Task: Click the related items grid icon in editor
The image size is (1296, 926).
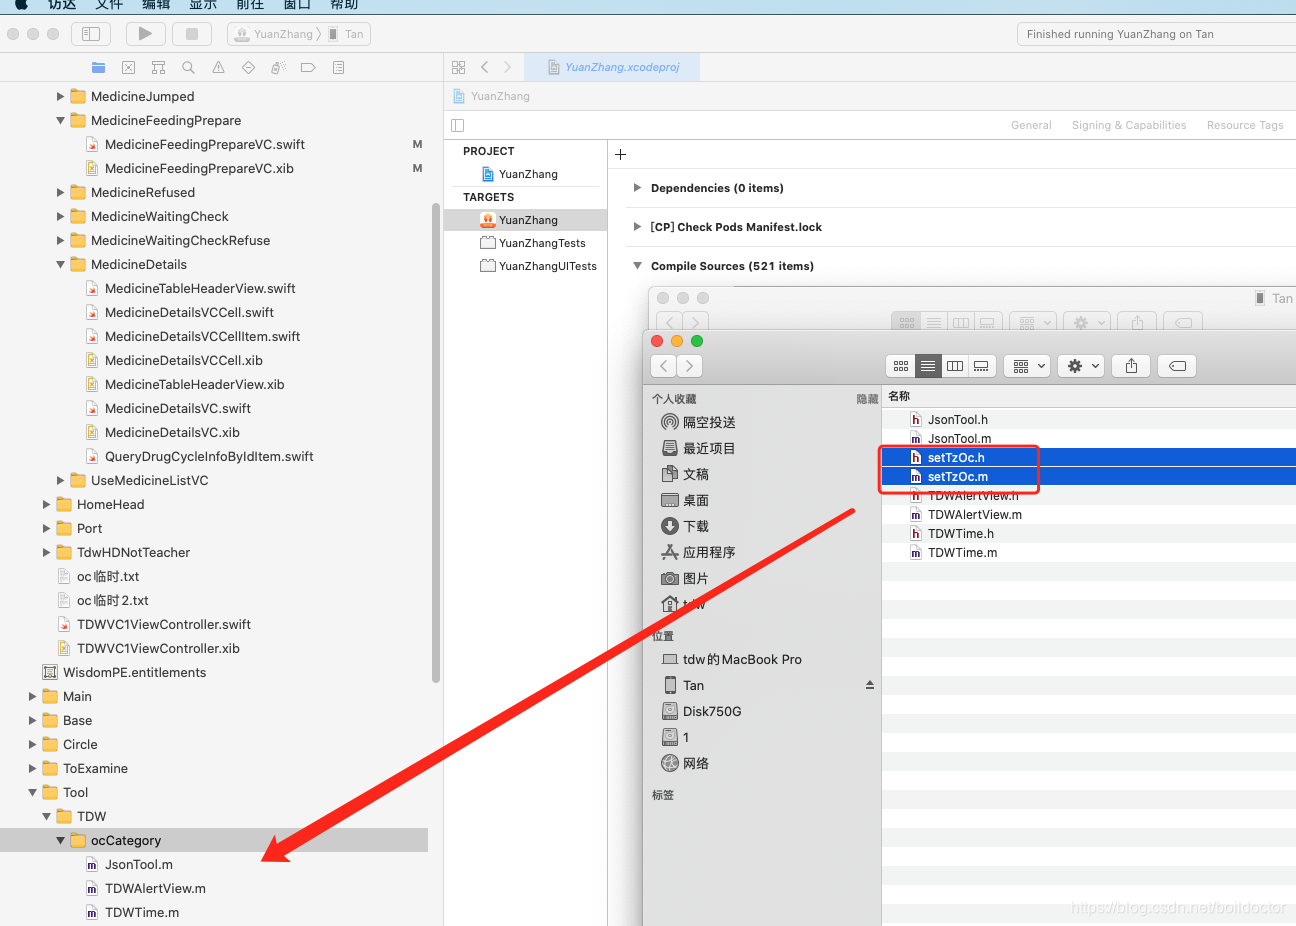Action: coord(458,67)
